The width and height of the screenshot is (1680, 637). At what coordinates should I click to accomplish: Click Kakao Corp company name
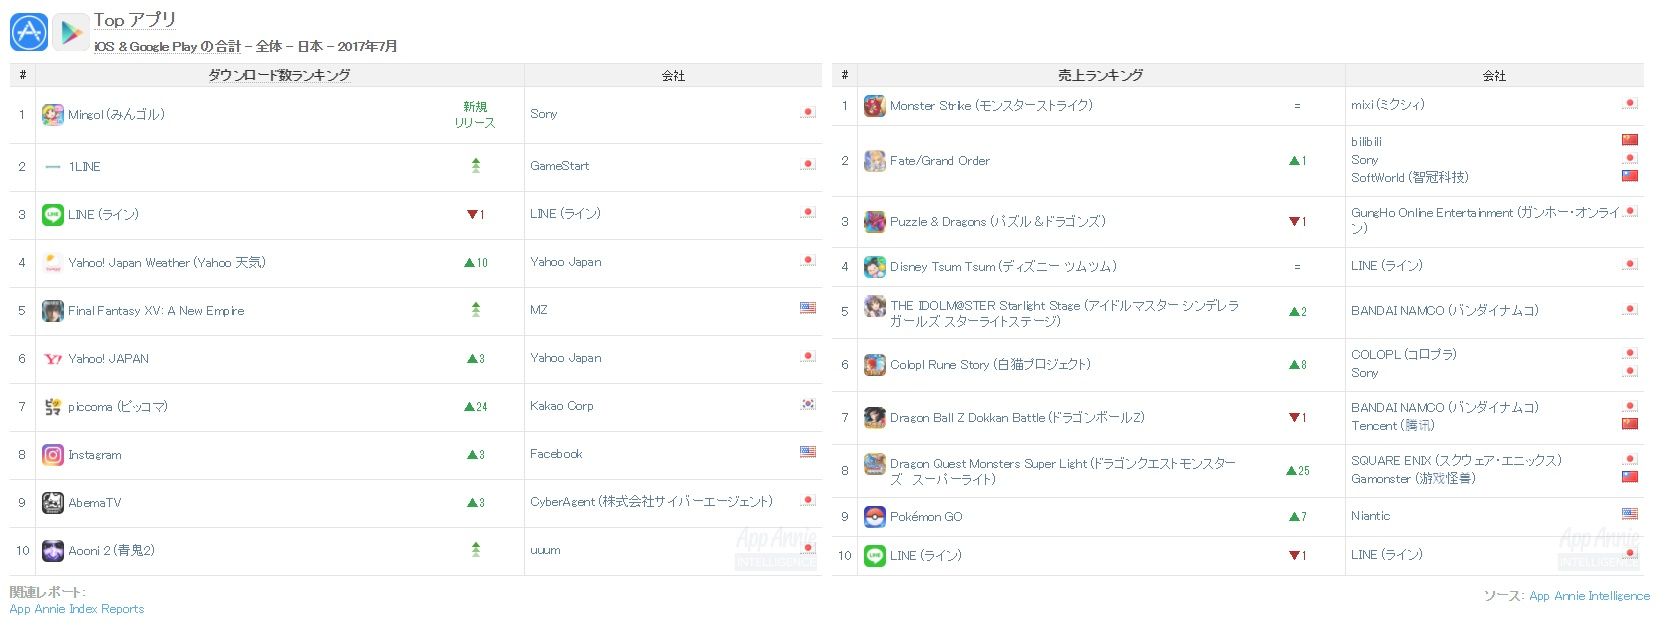(562, 406)
